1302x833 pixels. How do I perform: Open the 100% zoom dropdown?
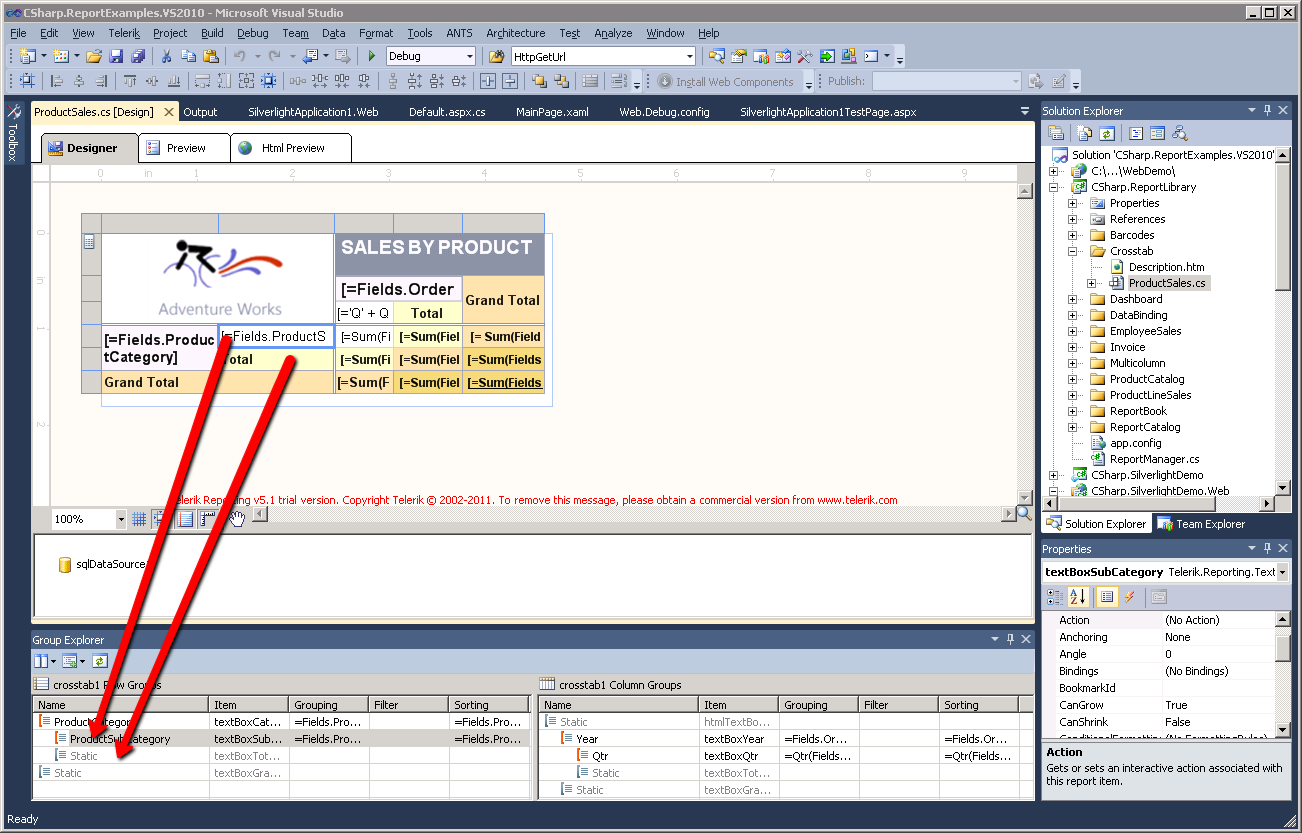coord(121,519)
